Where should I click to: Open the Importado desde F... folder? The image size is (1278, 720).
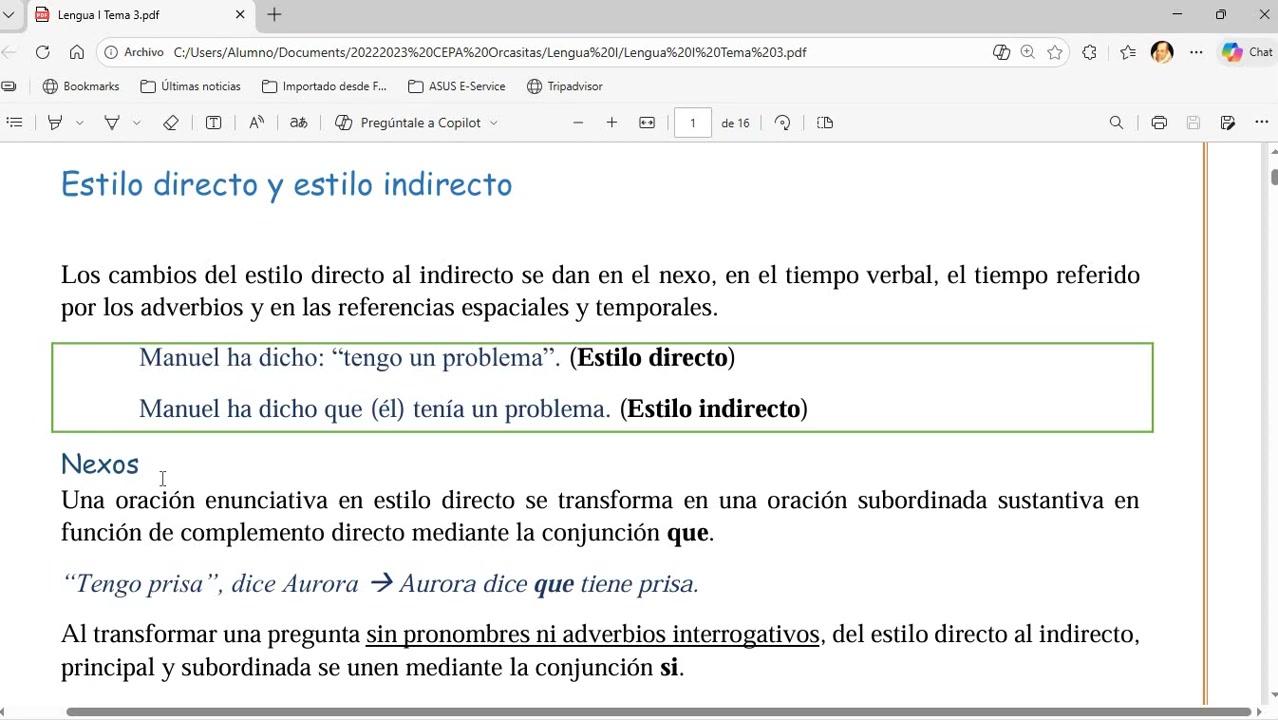click(x=324, y=86)
